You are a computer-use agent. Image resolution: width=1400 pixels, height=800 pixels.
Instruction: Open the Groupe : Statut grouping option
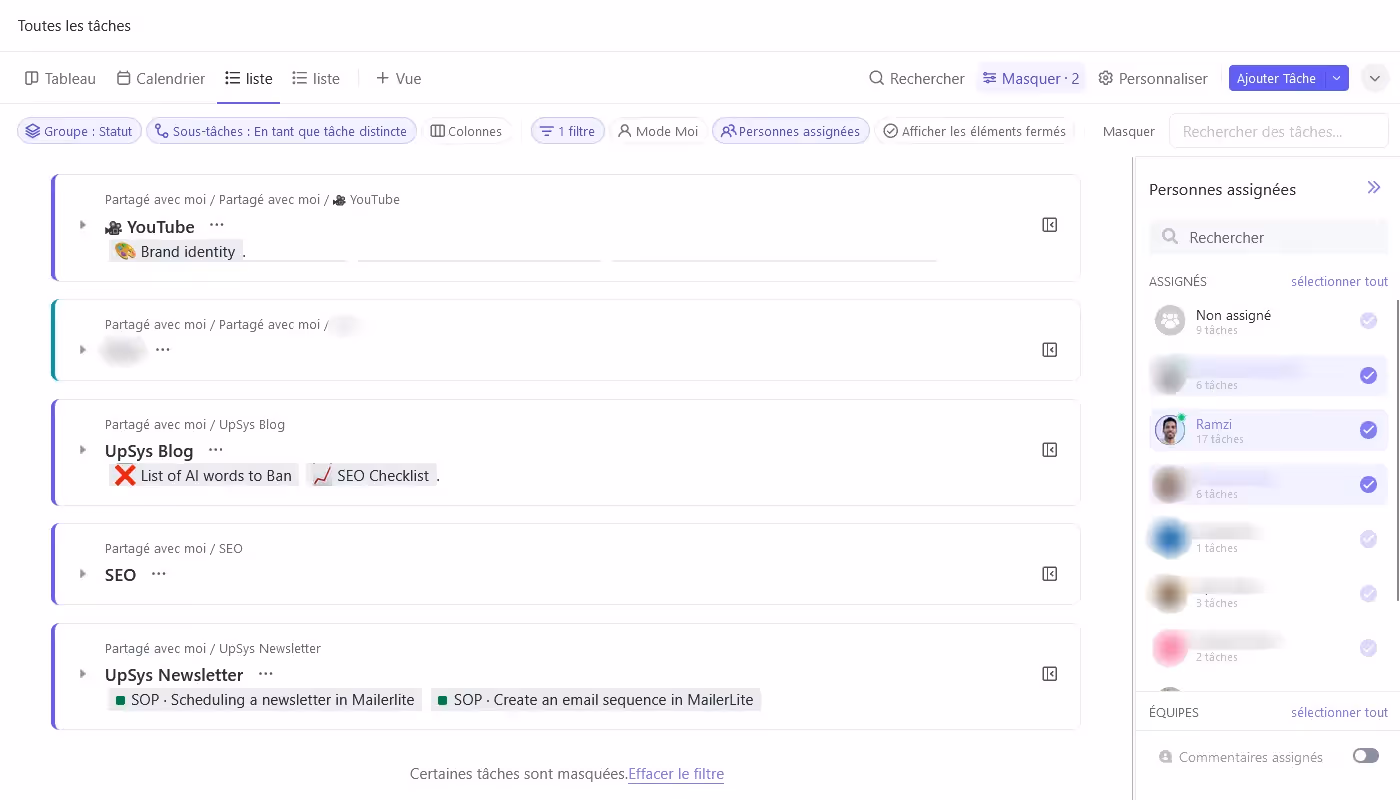point(78,130)
